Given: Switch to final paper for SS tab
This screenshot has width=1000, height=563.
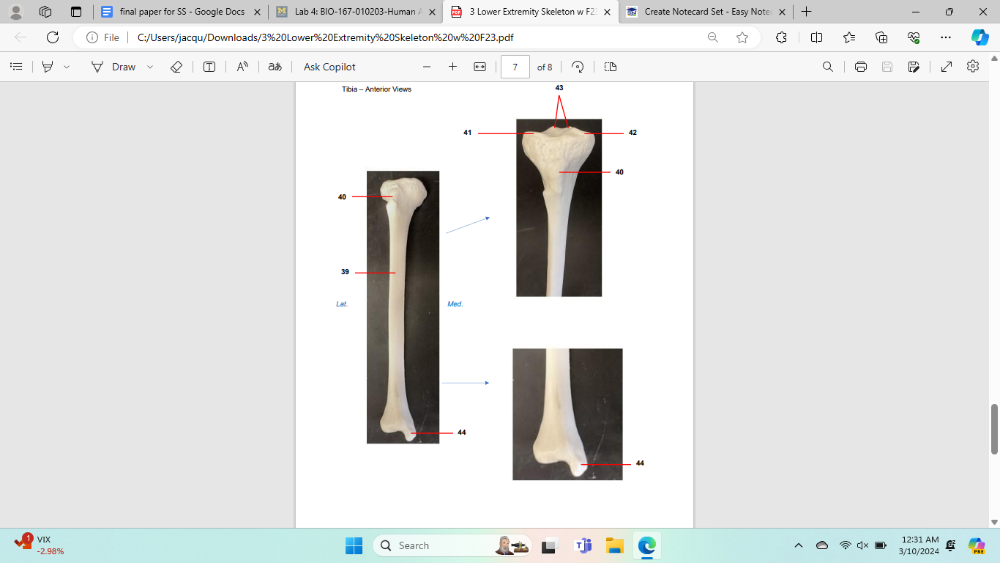Looking at the screenshot, I should (182, 12).
